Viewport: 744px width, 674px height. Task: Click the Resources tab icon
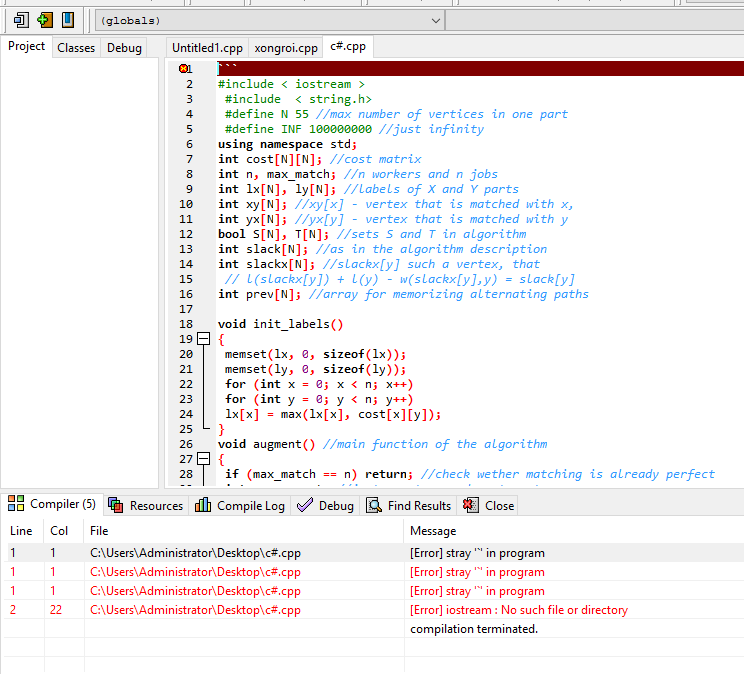[x=116, y=505]
